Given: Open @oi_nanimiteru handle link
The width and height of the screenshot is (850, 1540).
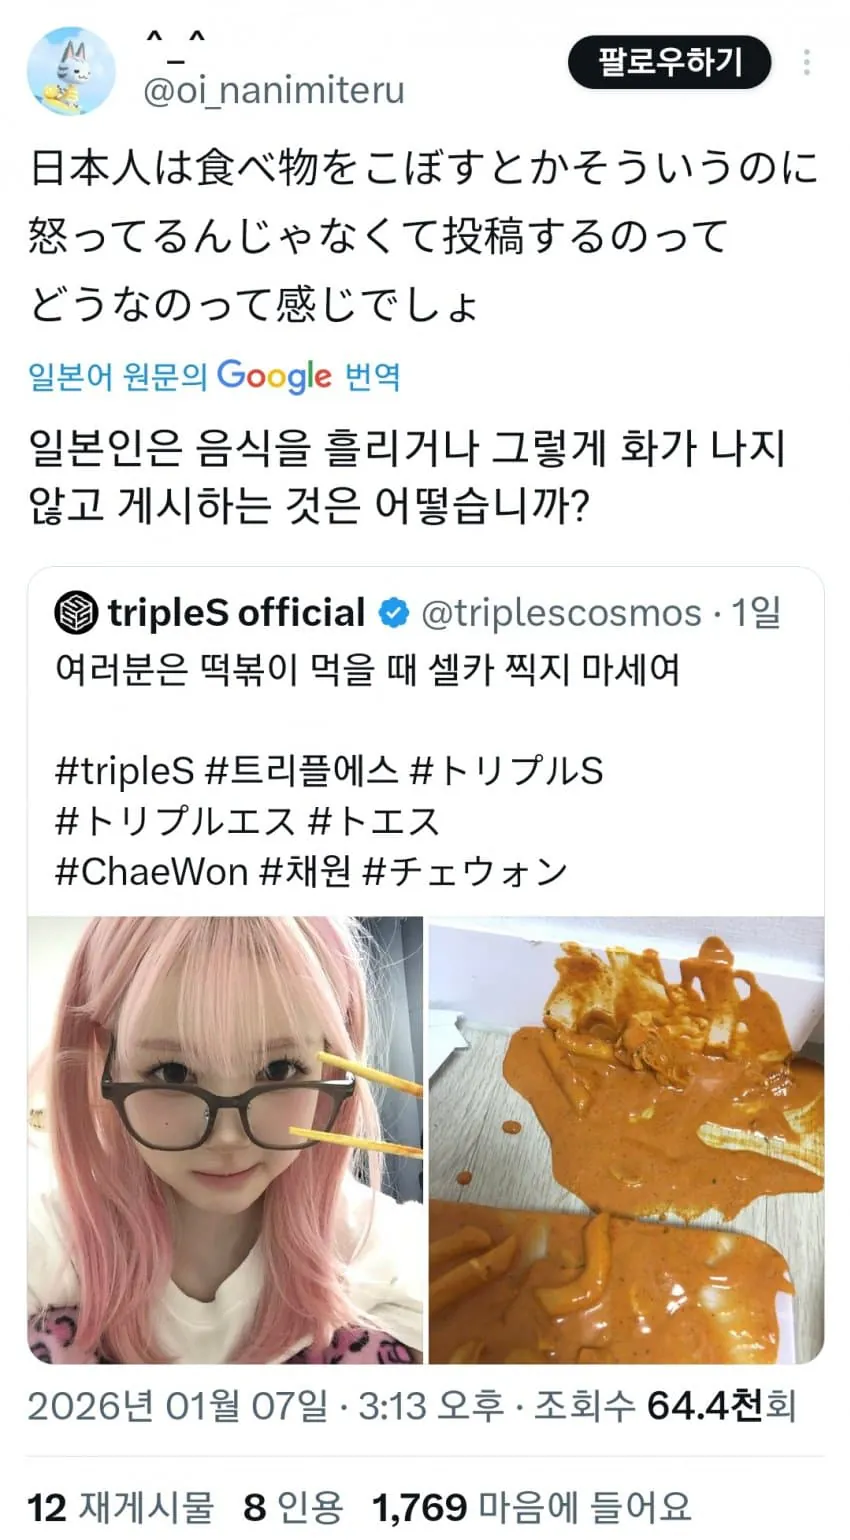Looking at the screenshot, I should click(x=274, y=91).
